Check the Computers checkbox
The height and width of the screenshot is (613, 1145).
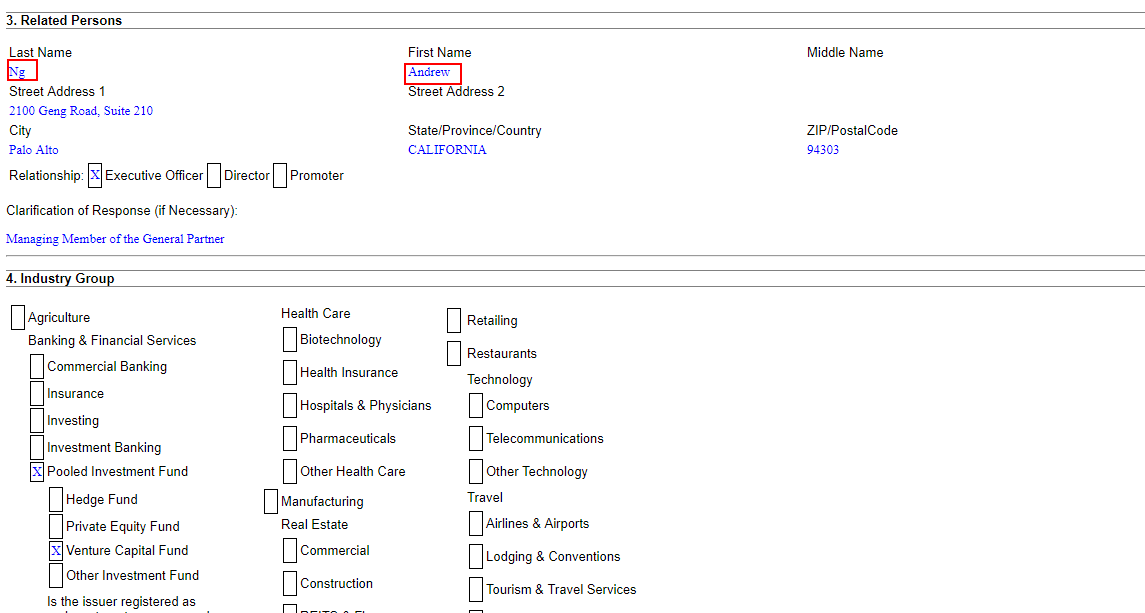476,406
